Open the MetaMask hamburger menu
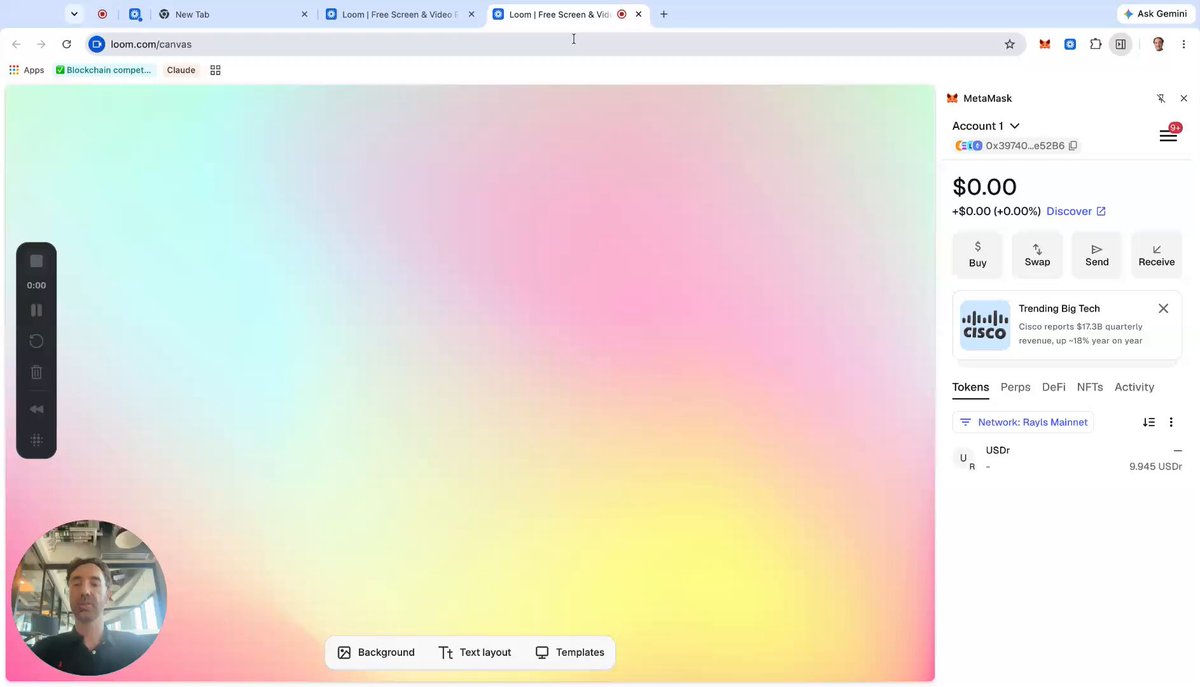Screen dimensions: 1200x687 (x=1168, y=135)
